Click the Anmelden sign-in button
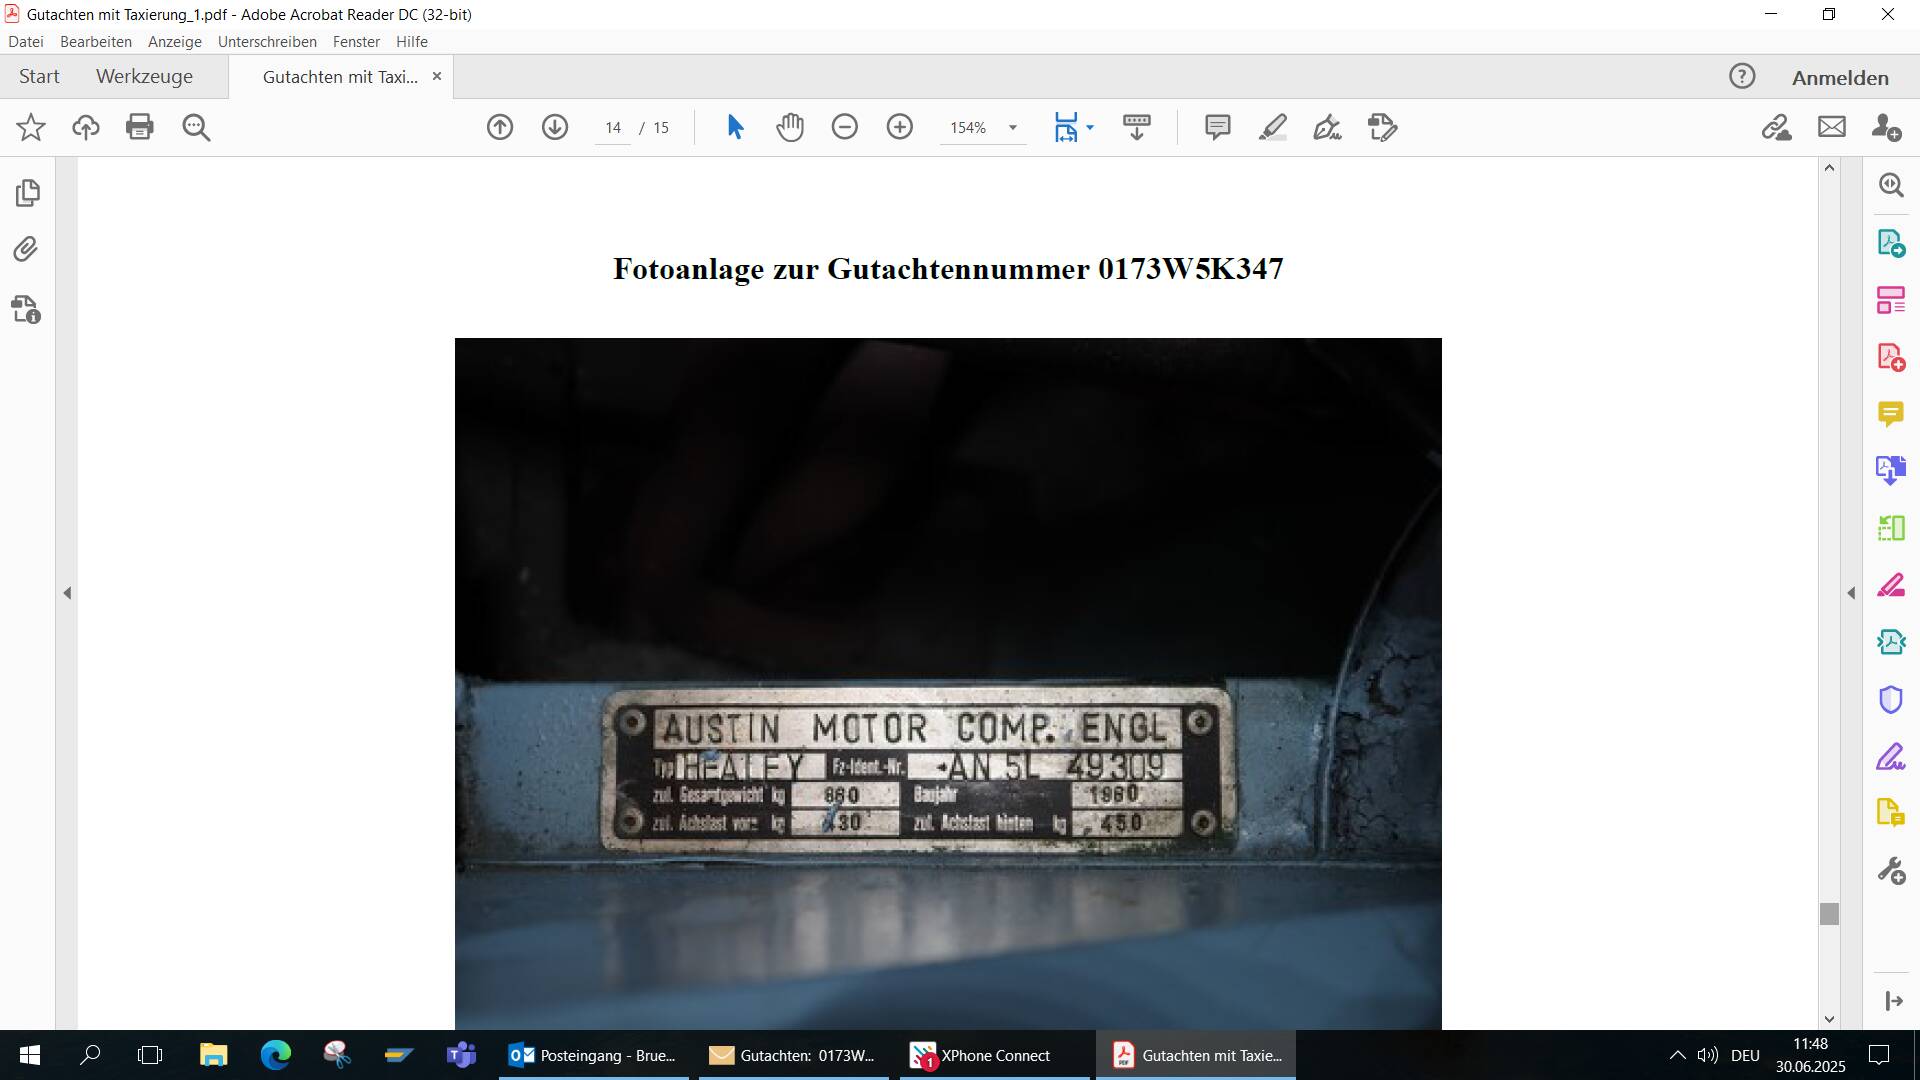This screenshot has height=1080, width=1920. click(x=1840, y=78)
